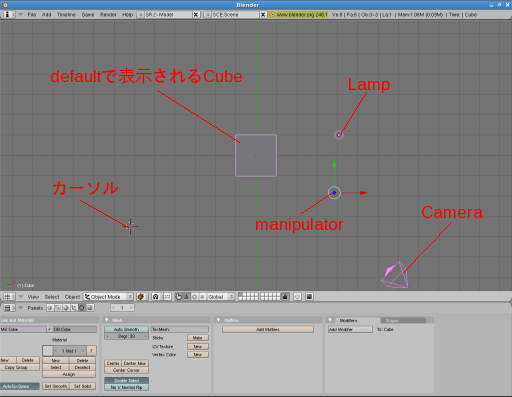Toggle the 3D manipulator hand icon

[x=179, y=297]
